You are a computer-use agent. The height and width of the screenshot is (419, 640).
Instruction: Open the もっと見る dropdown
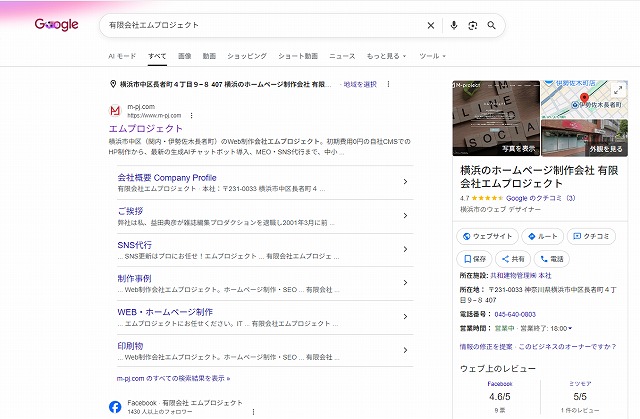(386, 56)
